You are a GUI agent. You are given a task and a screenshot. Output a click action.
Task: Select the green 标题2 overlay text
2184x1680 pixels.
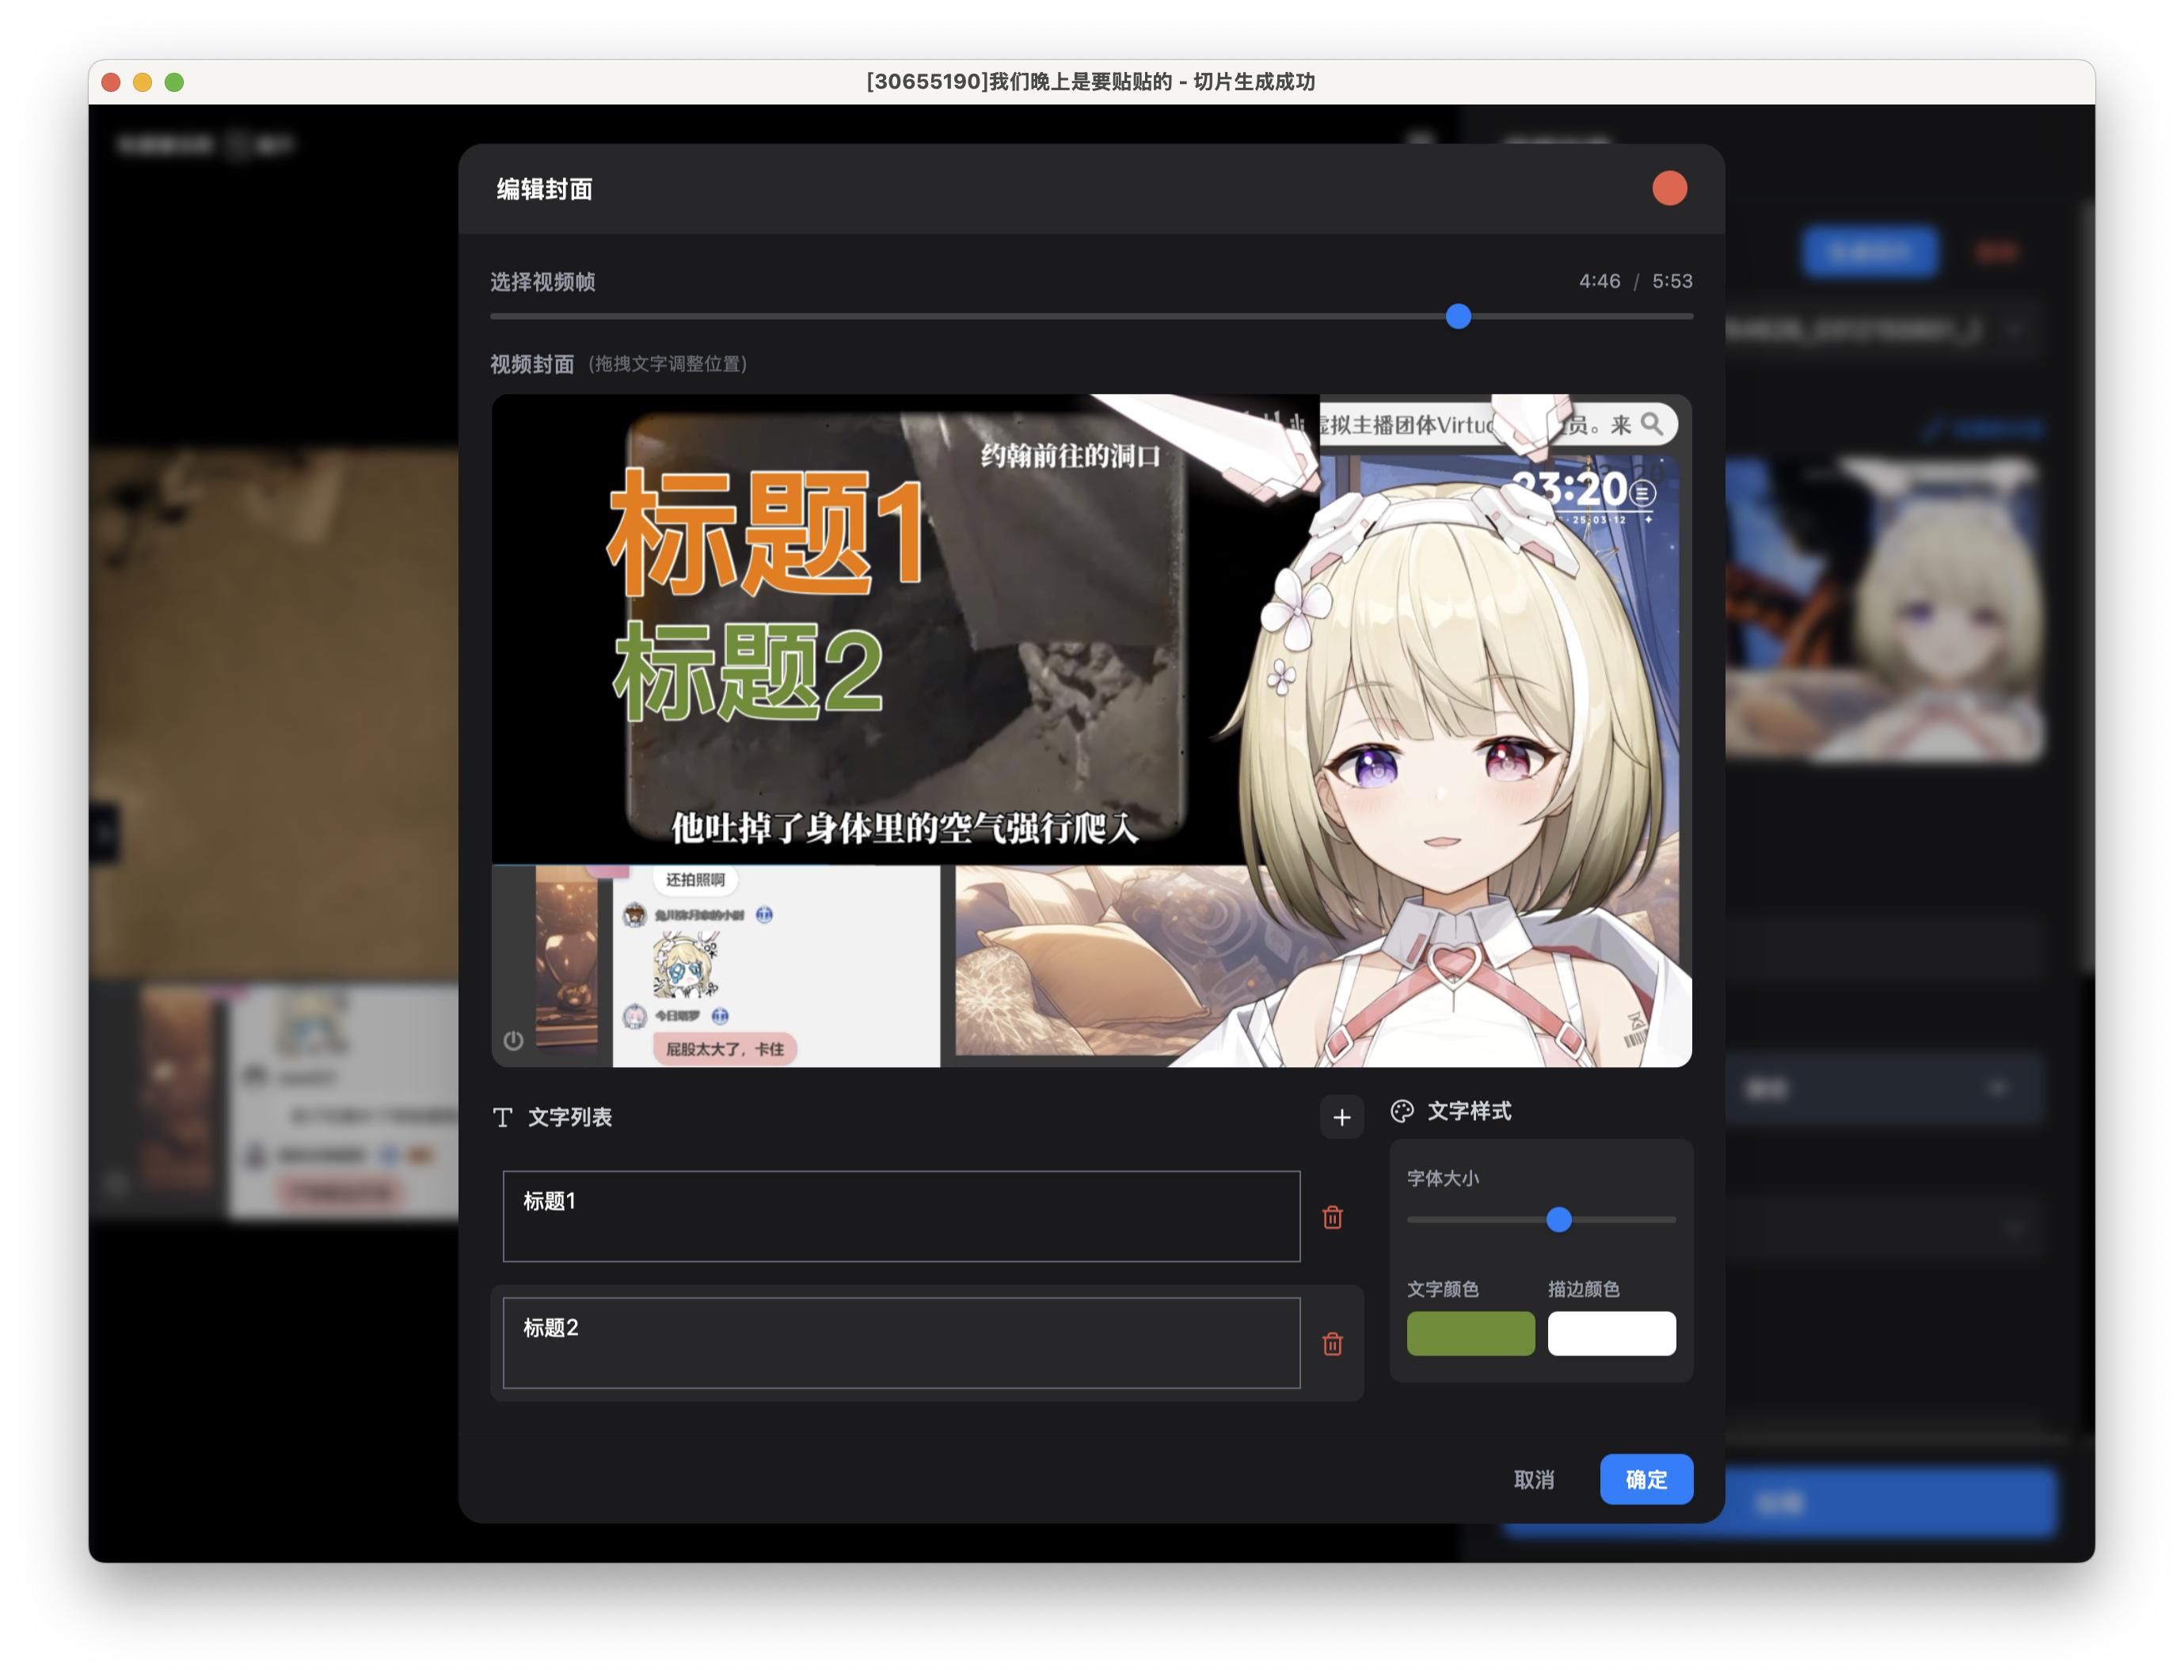tap(748, 672)
